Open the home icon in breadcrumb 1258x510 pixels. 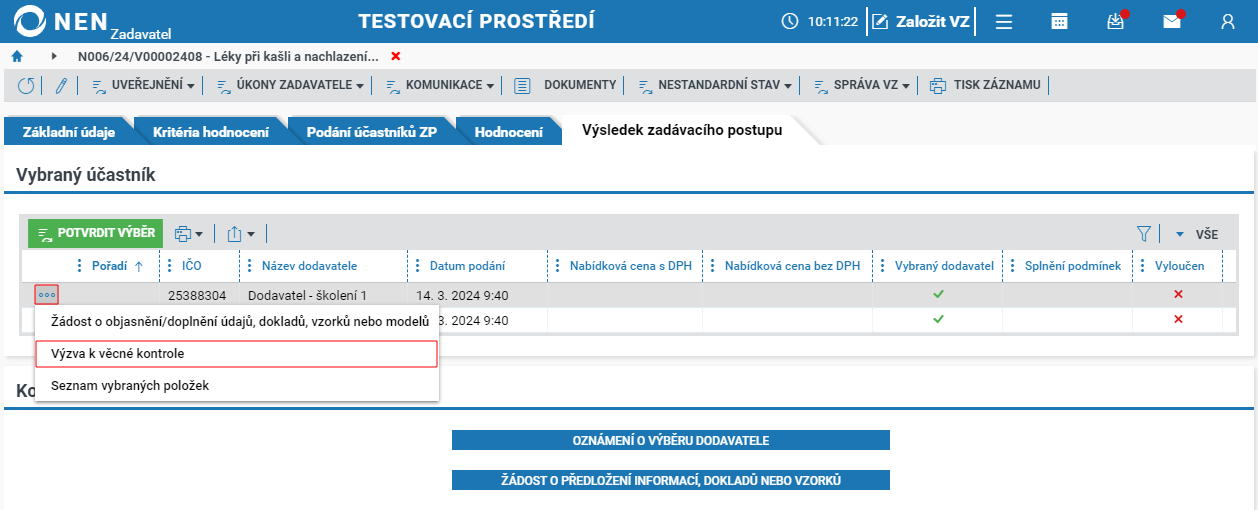click(x=16, y=56)
